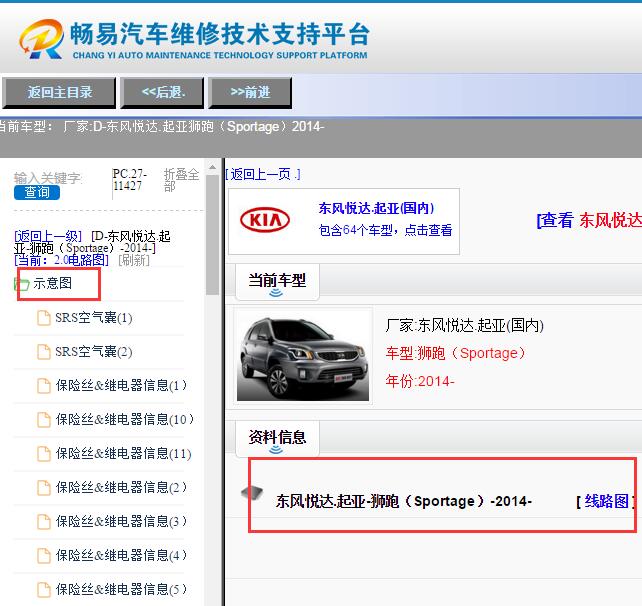The height and width of the screenshot is (606, 642).
Task: Click the signal icon under 当前车型 tab
Action: pyautogui.click(x=276, y=292)
